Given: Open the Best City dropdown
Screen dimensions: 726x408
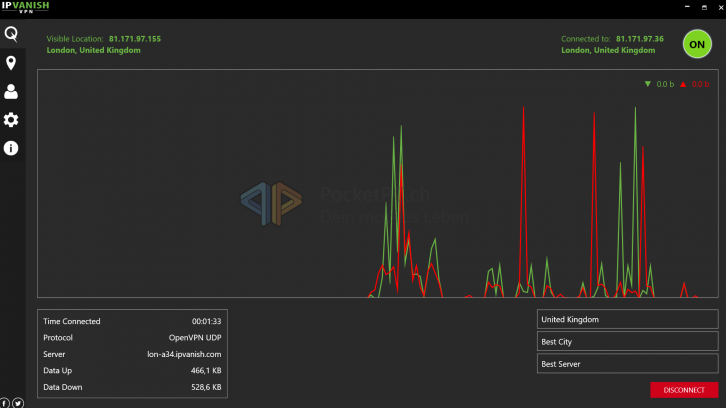Looking at the screenshot, I should coord(627,342).
